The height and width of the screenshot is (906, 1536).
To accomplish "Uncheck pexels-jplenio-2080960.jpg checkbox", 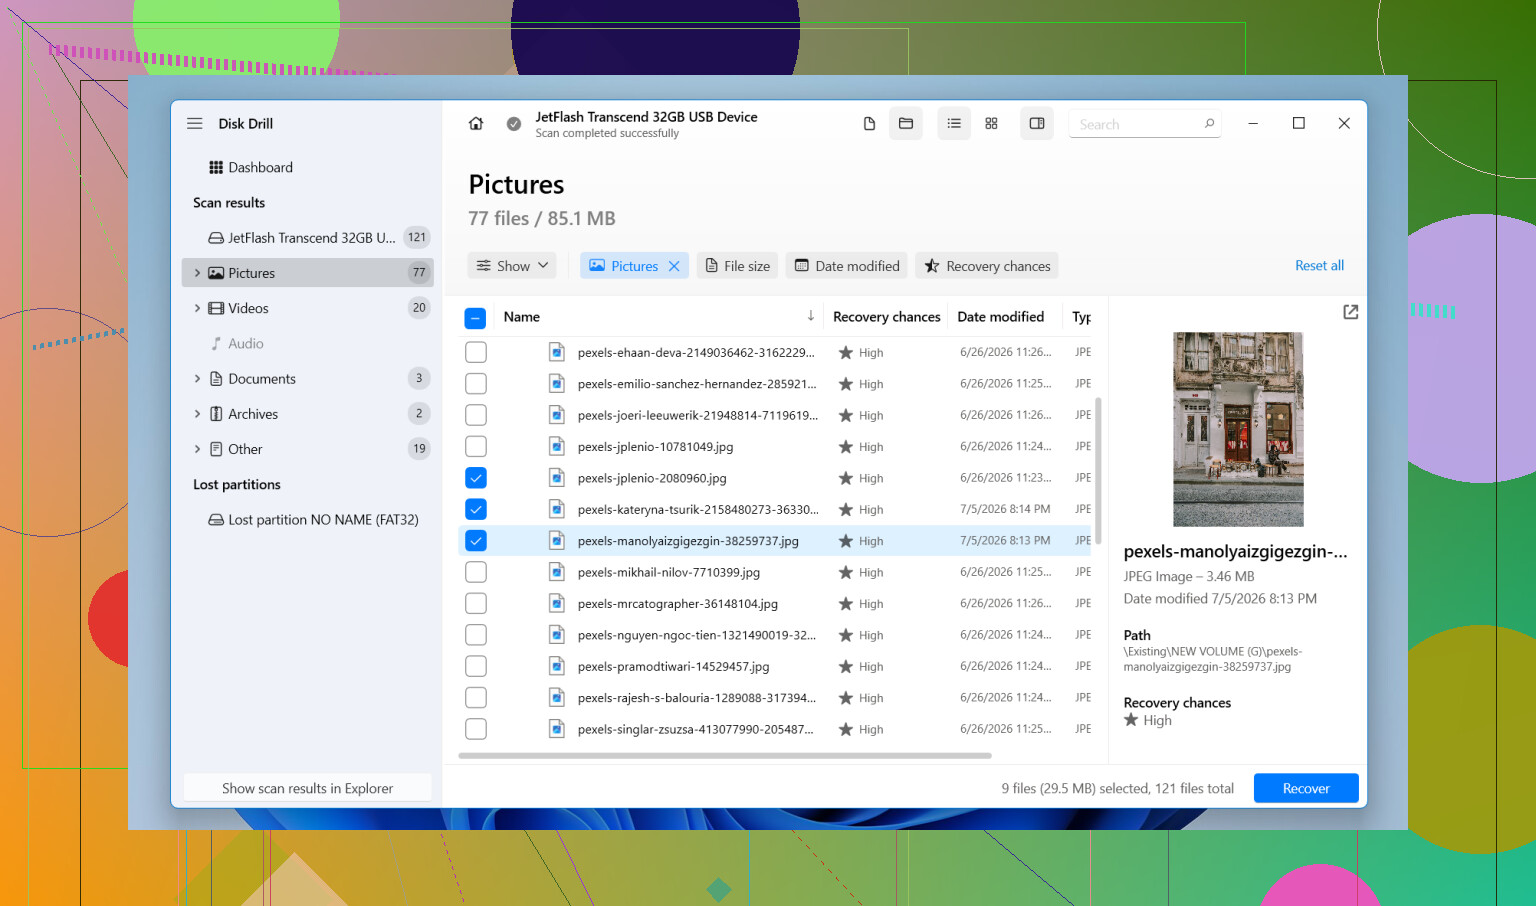I will pyautogui.click(x=476, y=478).
